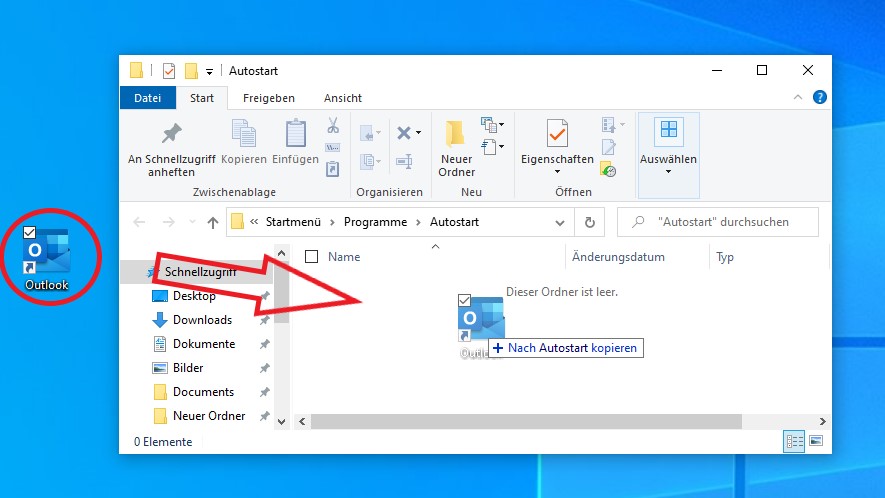Viewport: 885px width, 498px height.
Task: Click the refresh icon beside address bar
Action: (x=590, y=222)
